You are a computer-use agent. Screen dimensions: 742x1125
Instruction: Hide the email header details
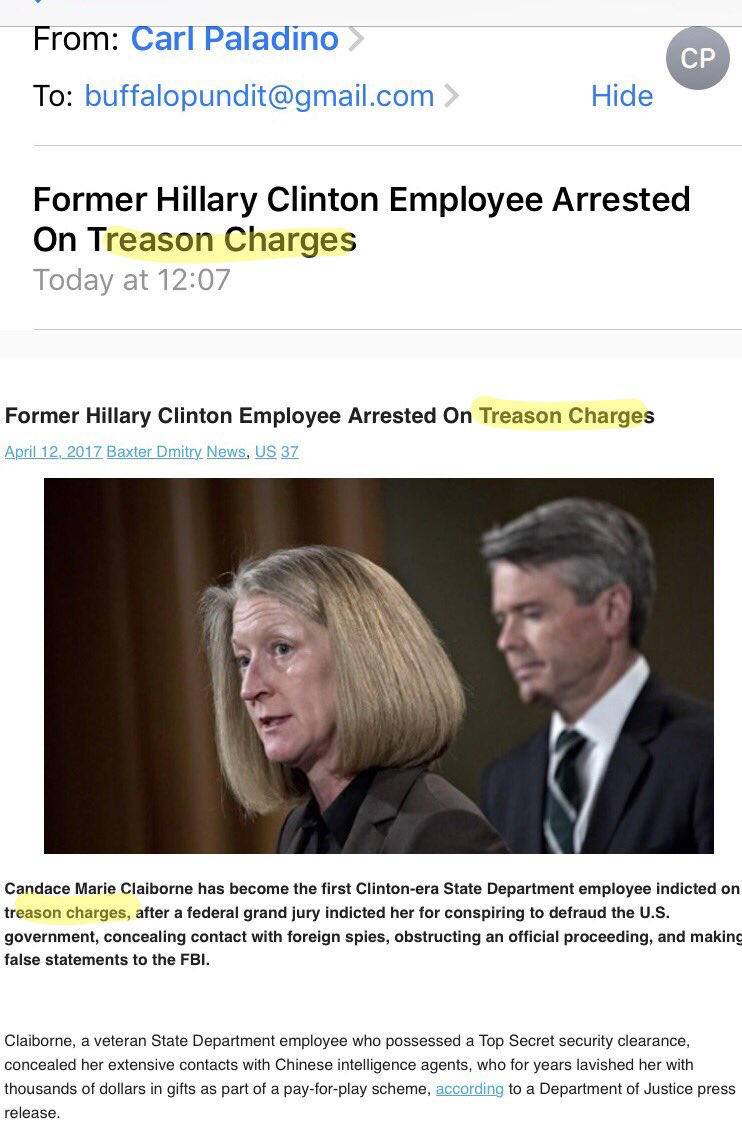(x=621, y=95)
